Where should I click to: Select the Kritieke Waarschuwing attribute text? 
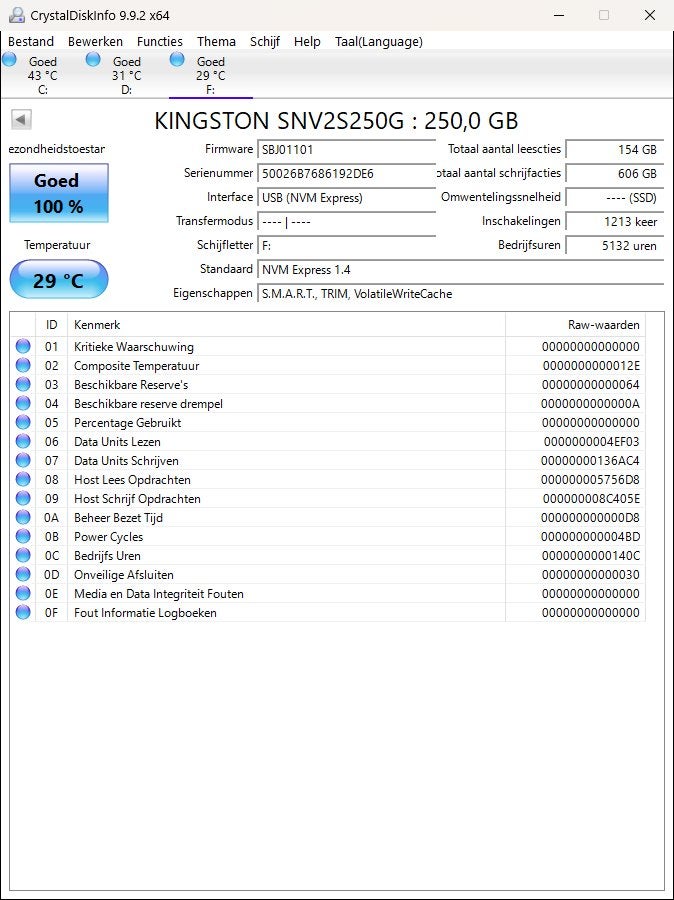pos(134,347)
